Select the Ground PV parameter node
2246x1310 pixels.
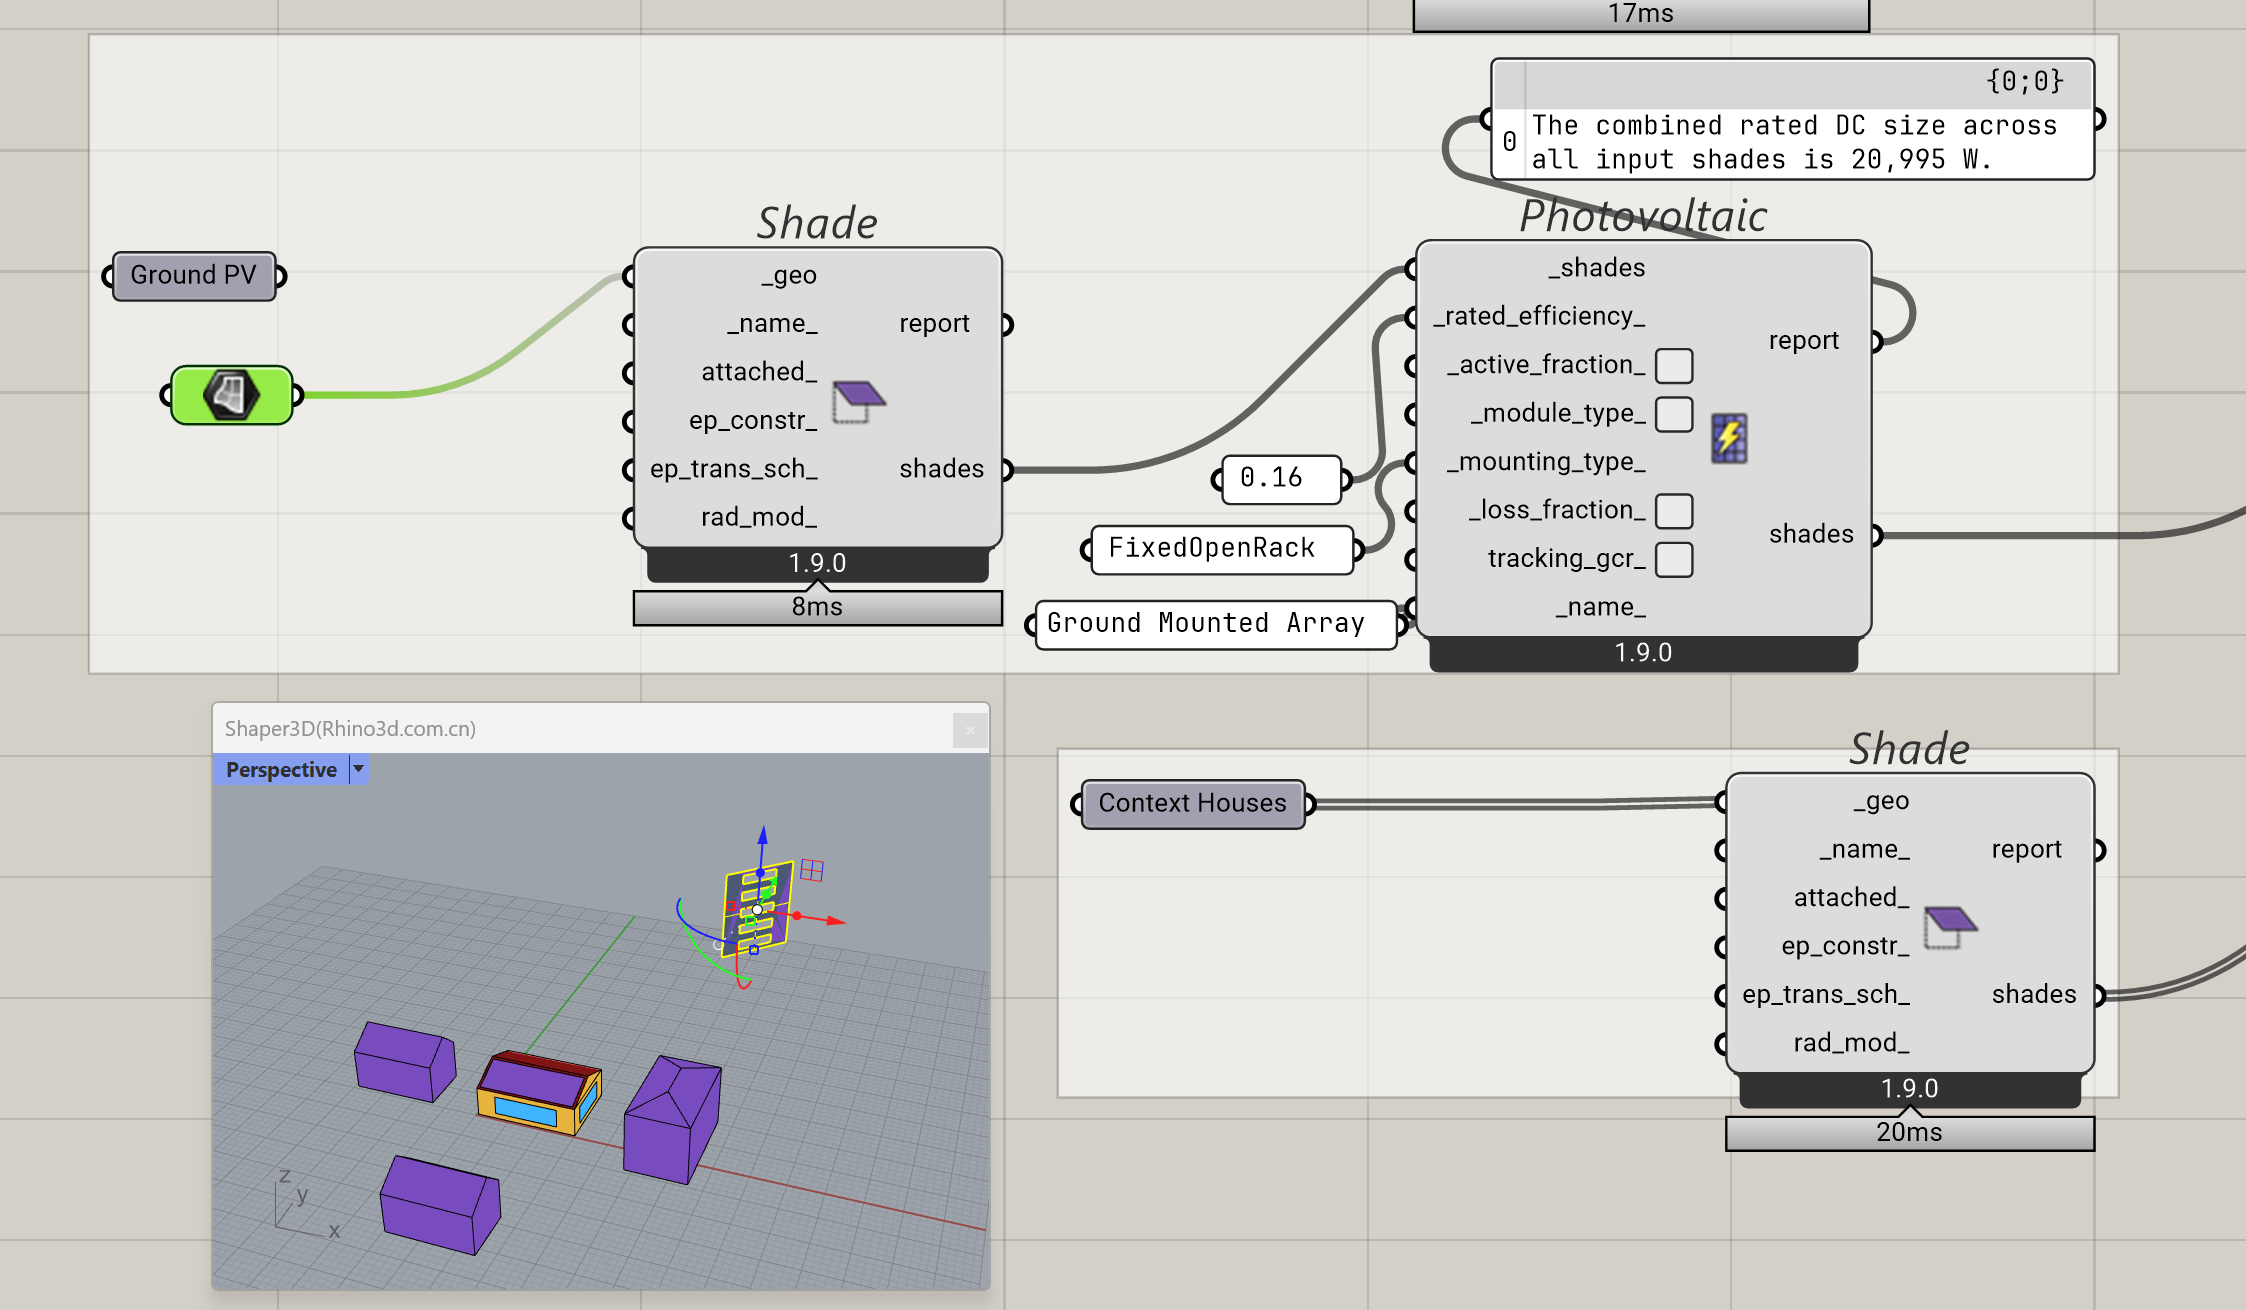(194, 275)
